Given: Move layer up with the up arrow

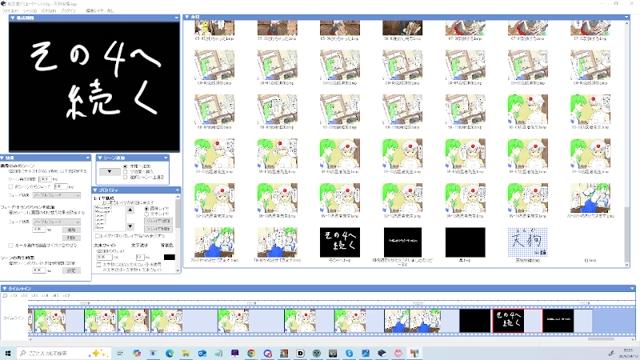Looking at the screenshot, I should pos(130,210).
